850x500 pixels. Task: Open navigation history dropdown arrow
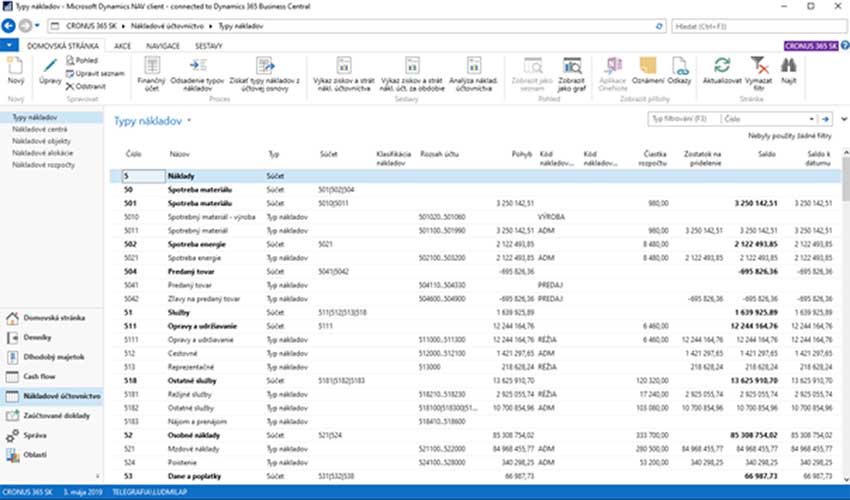pos(37,25)
